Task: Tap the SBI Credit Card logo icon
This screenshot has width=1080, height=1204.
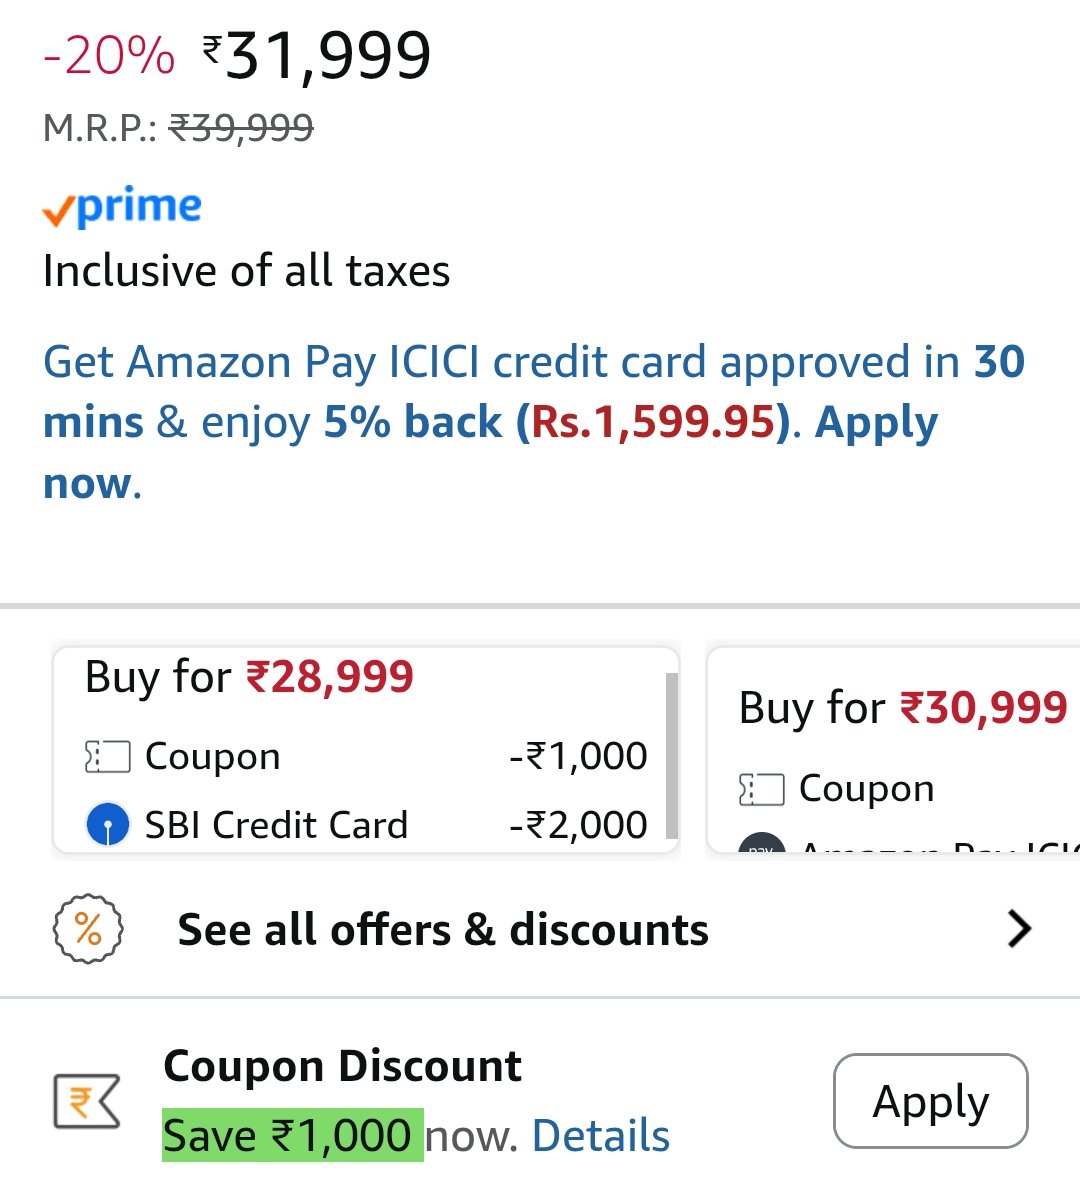Action: pyautogui.click(x=108, y=825)
